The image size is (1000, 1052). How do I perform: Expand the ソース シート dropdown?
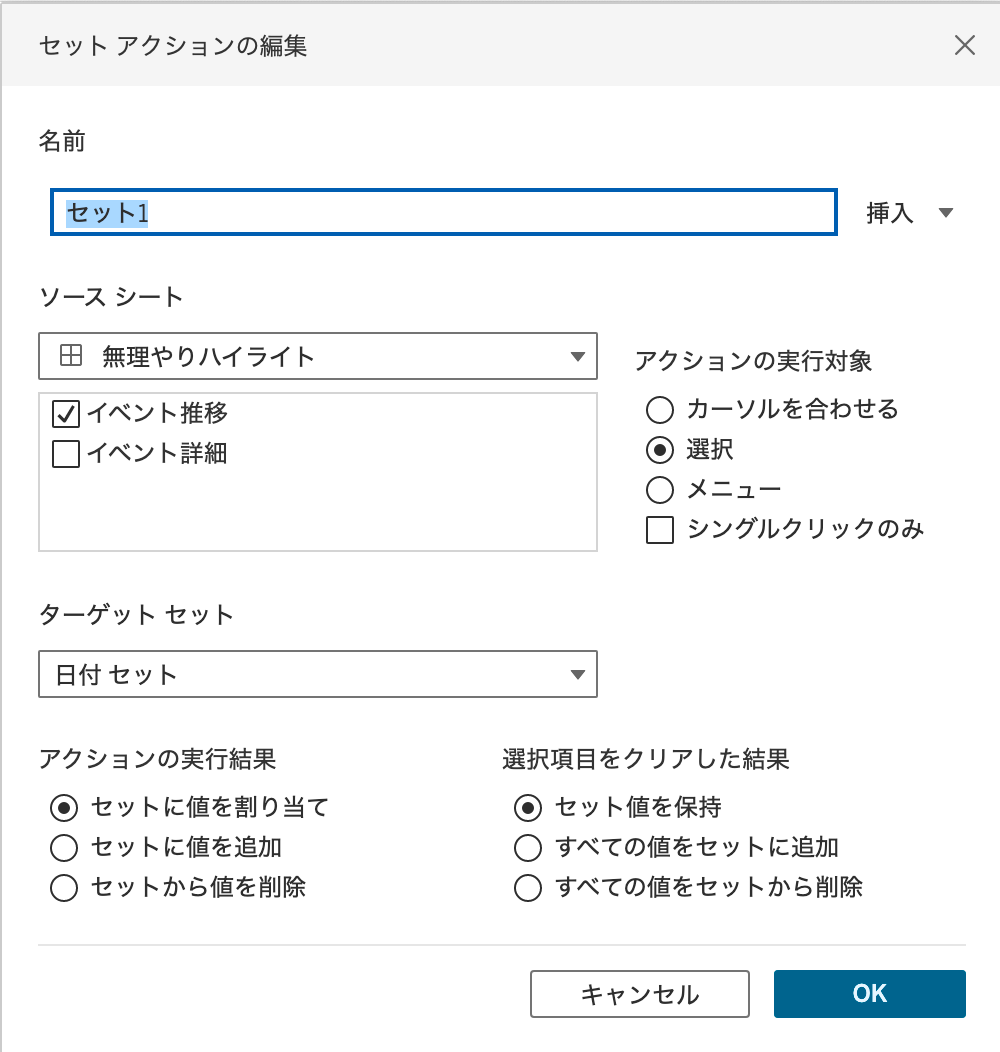[577, 357]
